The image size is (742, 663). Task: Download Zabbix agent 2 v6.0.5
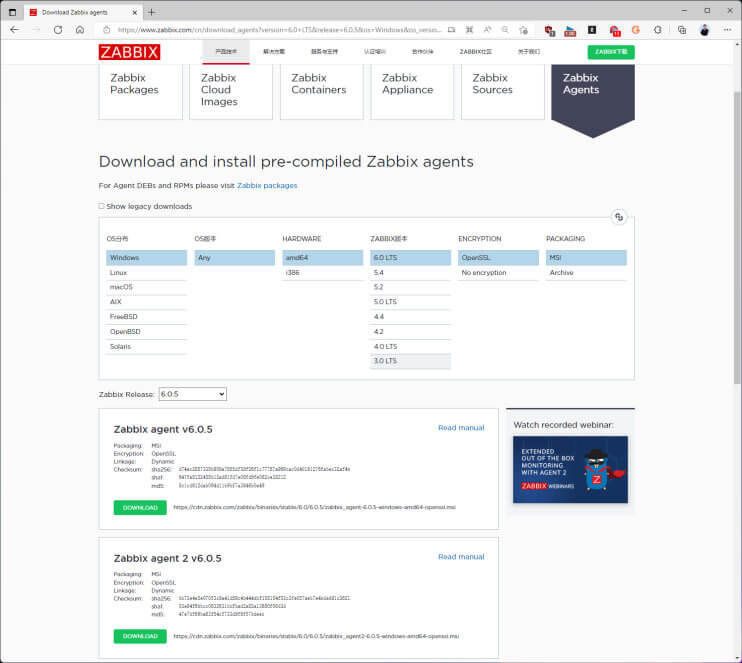tap(140, 636)
